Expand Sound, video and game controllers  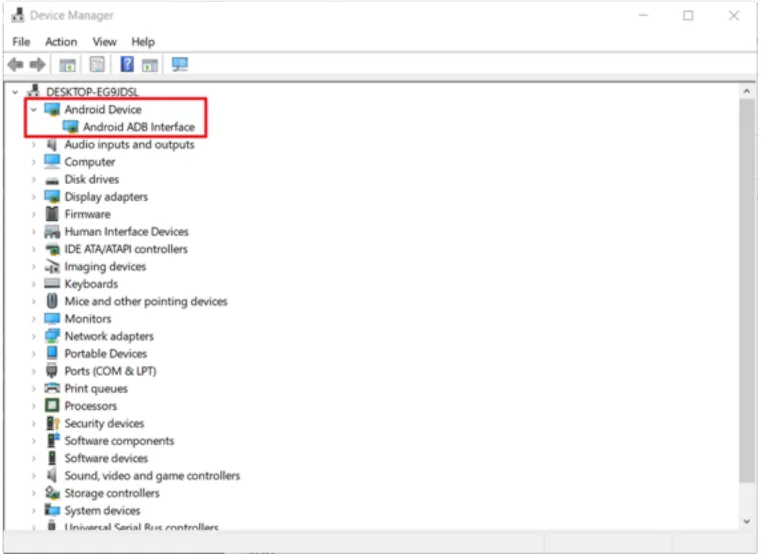click(x=34, y=476)
